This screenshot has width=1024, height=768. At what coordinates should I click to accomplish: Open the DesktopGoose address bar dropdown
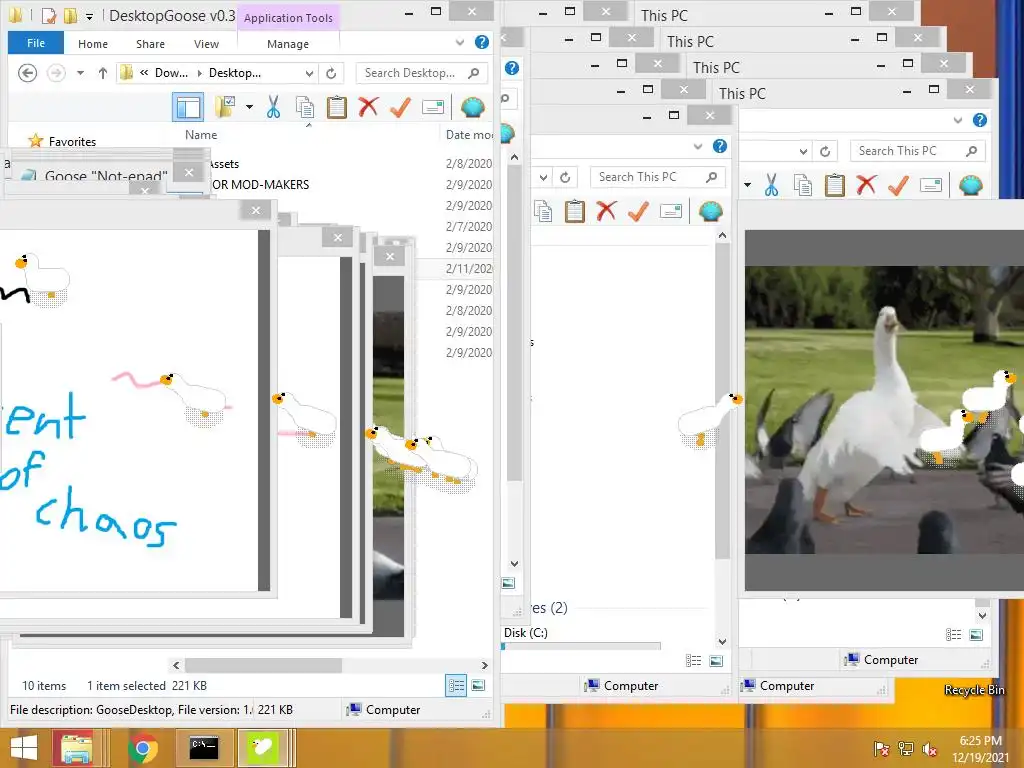pos(310,73)
